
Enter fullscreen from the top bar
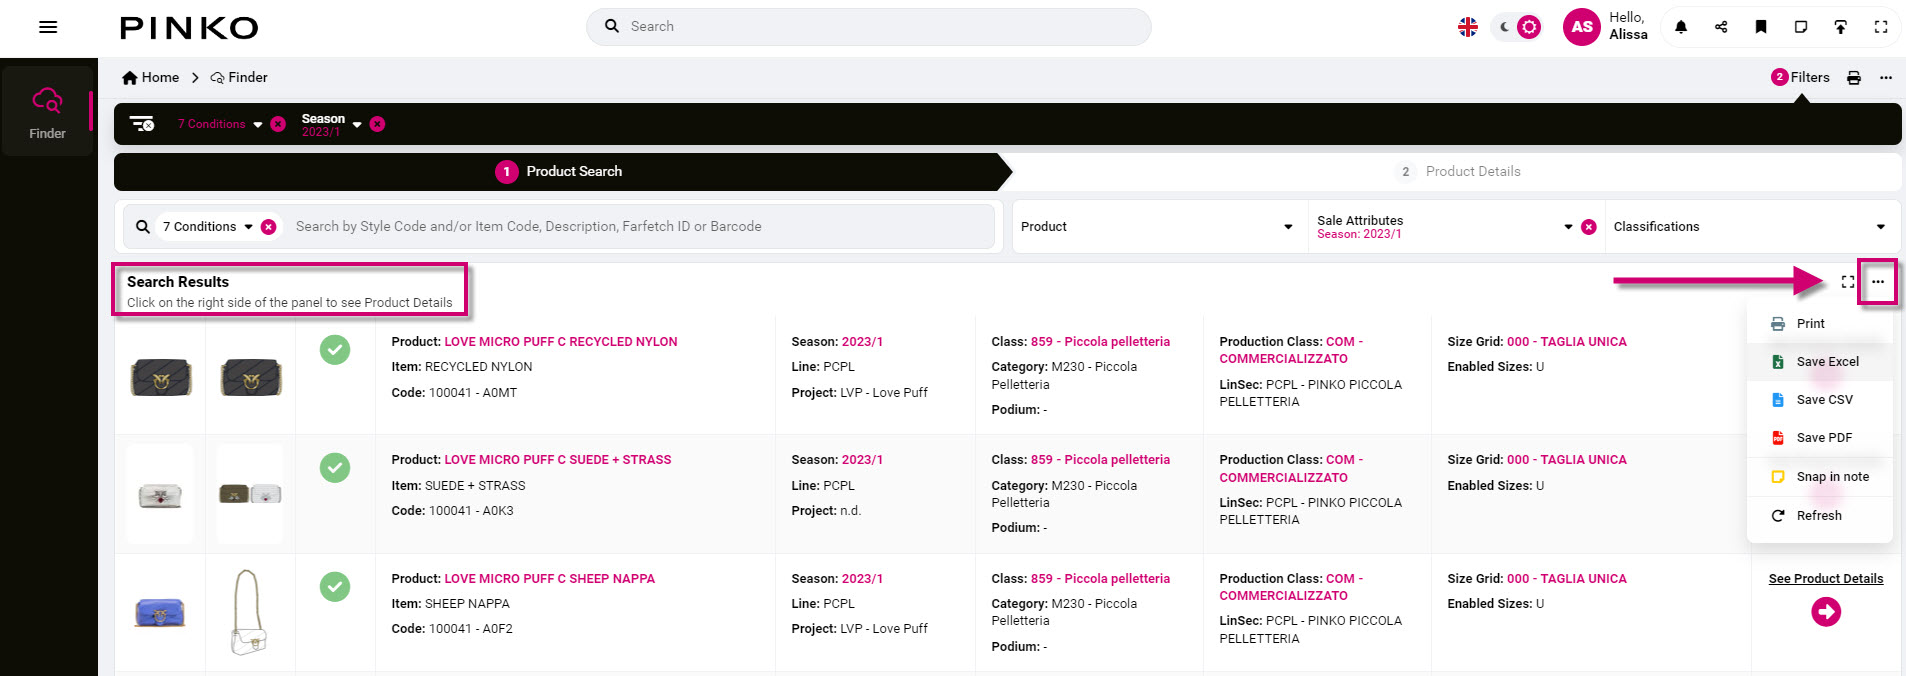[1881, 27]
